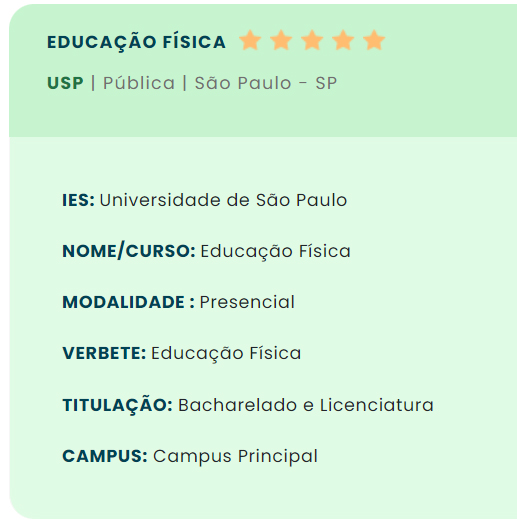The height and width of the screenshot is (526, 517).
Task: Select the Presencial modality value
Action: point(247,302)
